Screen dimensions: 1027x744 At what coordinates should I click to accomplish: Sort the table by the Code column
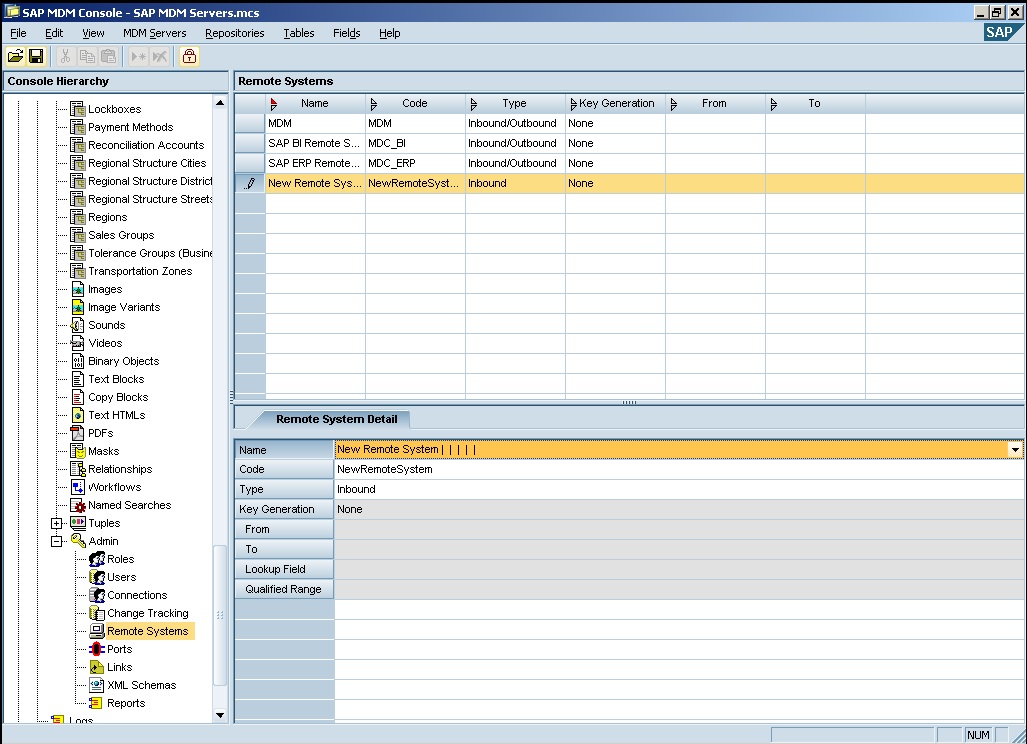click(417, 103)
